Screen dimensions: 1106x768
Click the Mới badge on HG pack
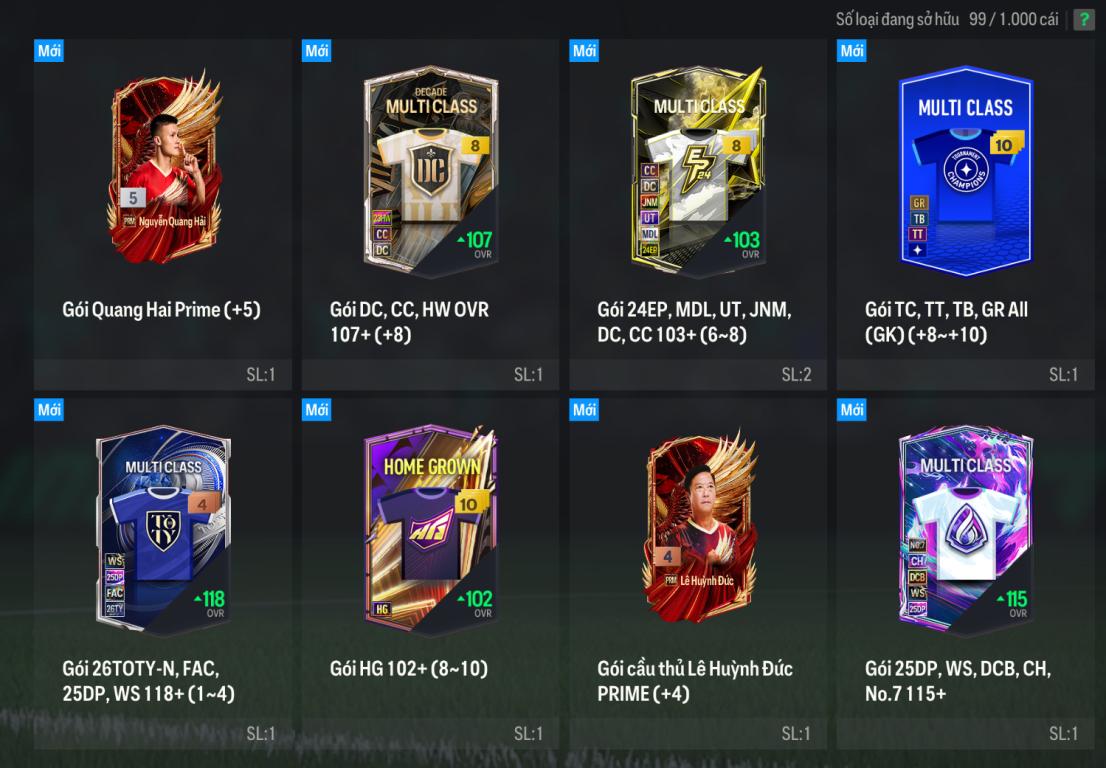(x=317, y=409)
